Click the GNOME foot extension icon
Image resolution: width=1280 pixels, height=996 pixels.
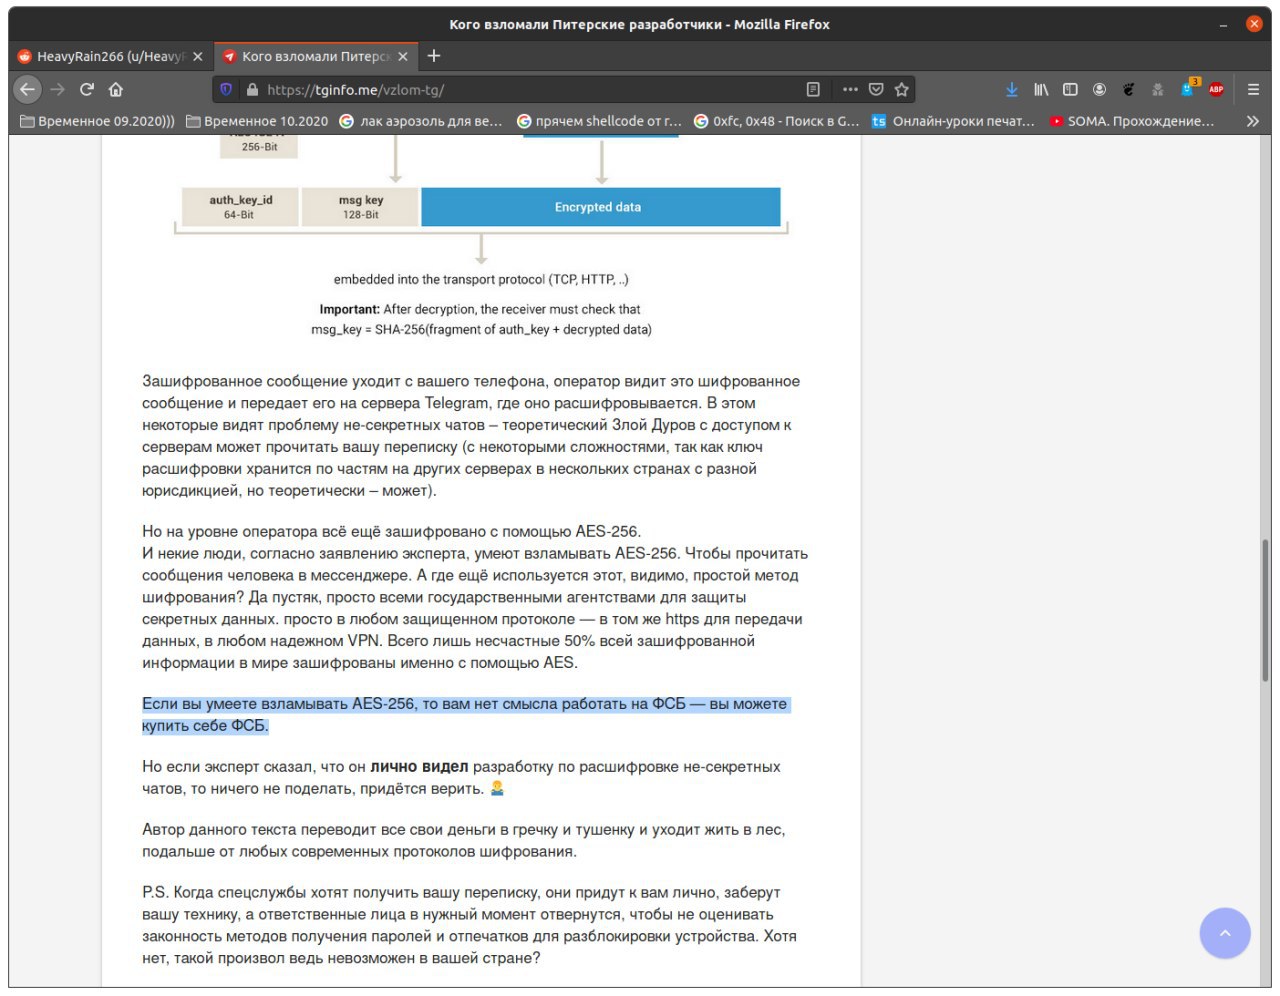pos(1128,89)
